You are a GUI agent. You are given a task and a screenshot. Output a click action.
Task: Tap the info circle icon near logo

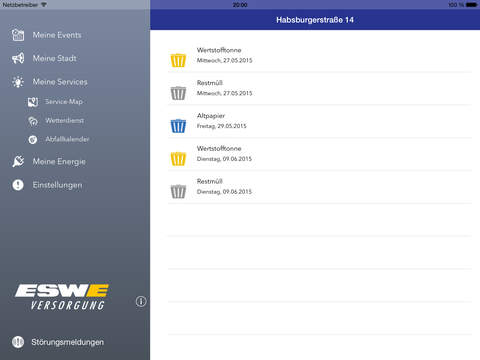click(x=141, y=301)
